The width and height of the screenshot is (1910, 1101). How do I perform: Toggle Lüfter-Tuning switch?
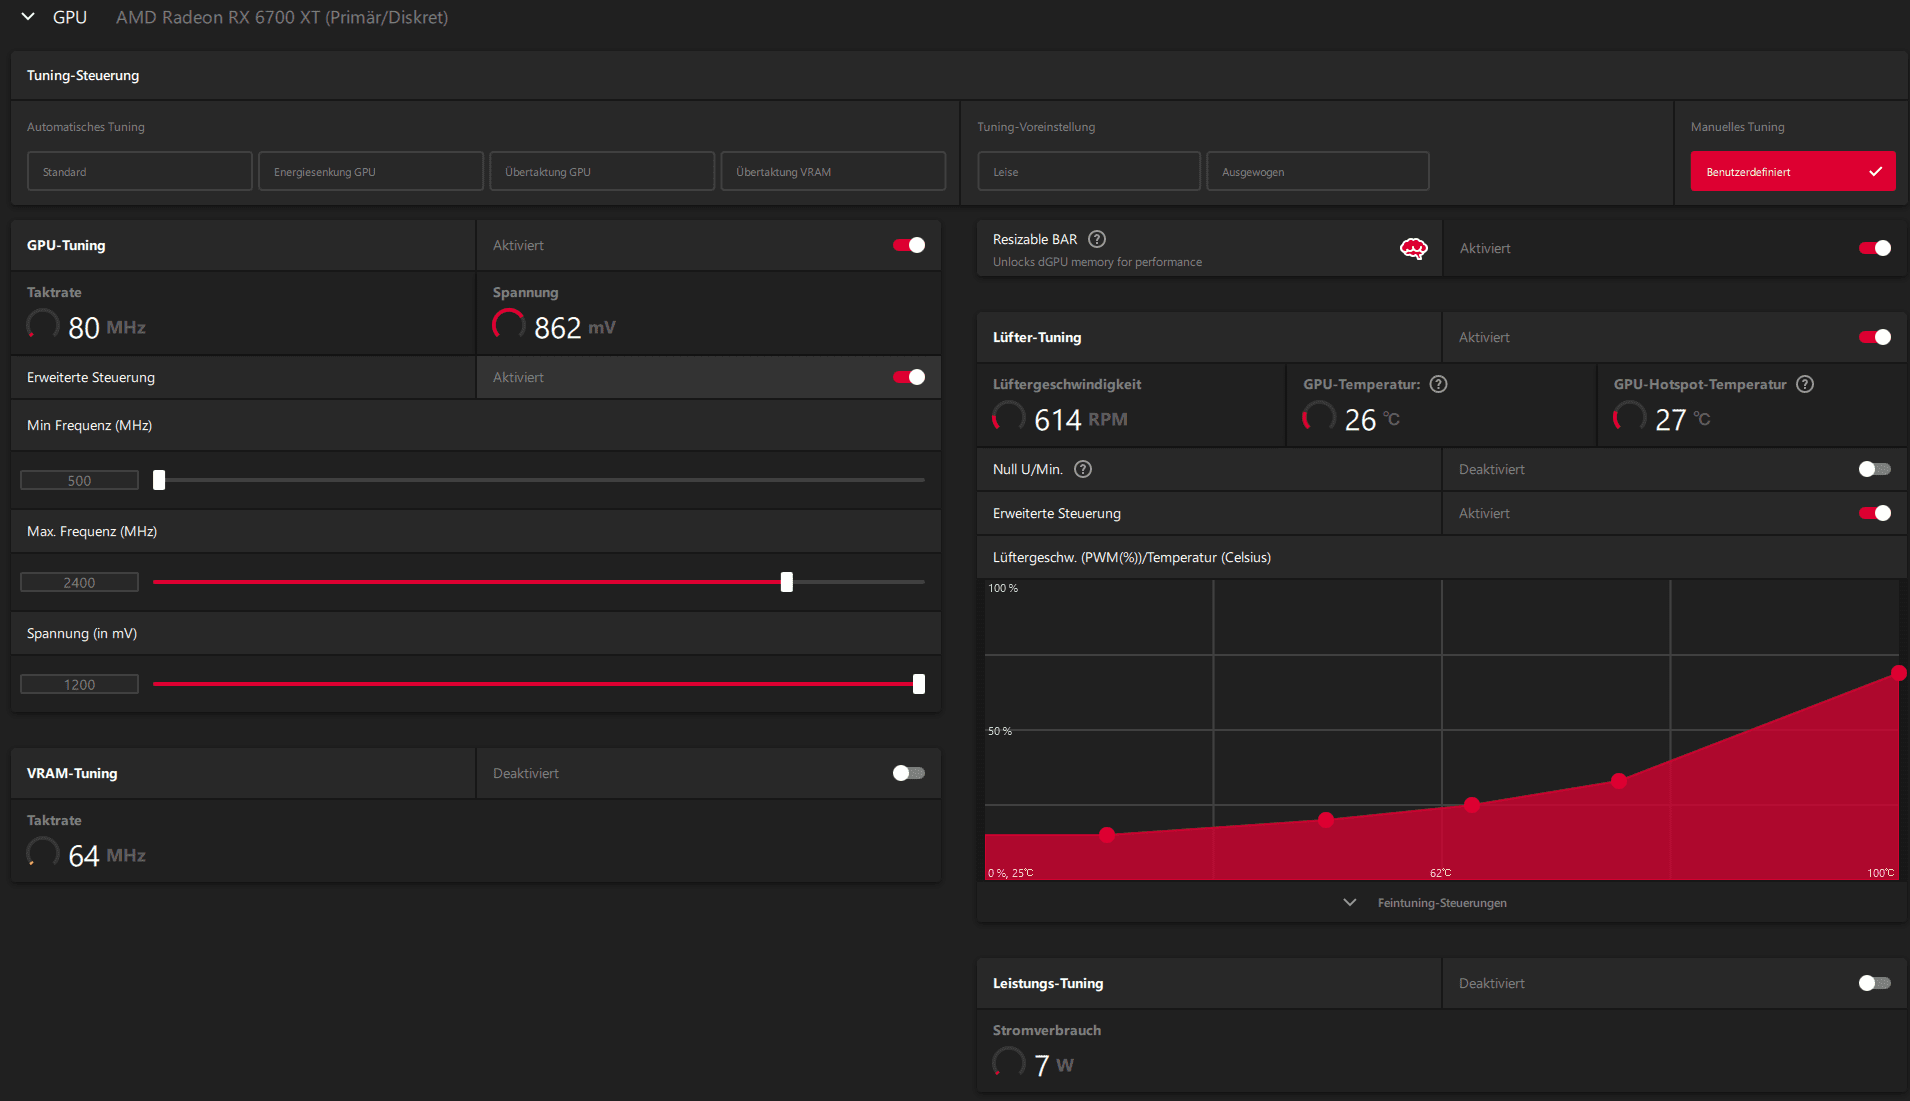(x=1875, y=337)
